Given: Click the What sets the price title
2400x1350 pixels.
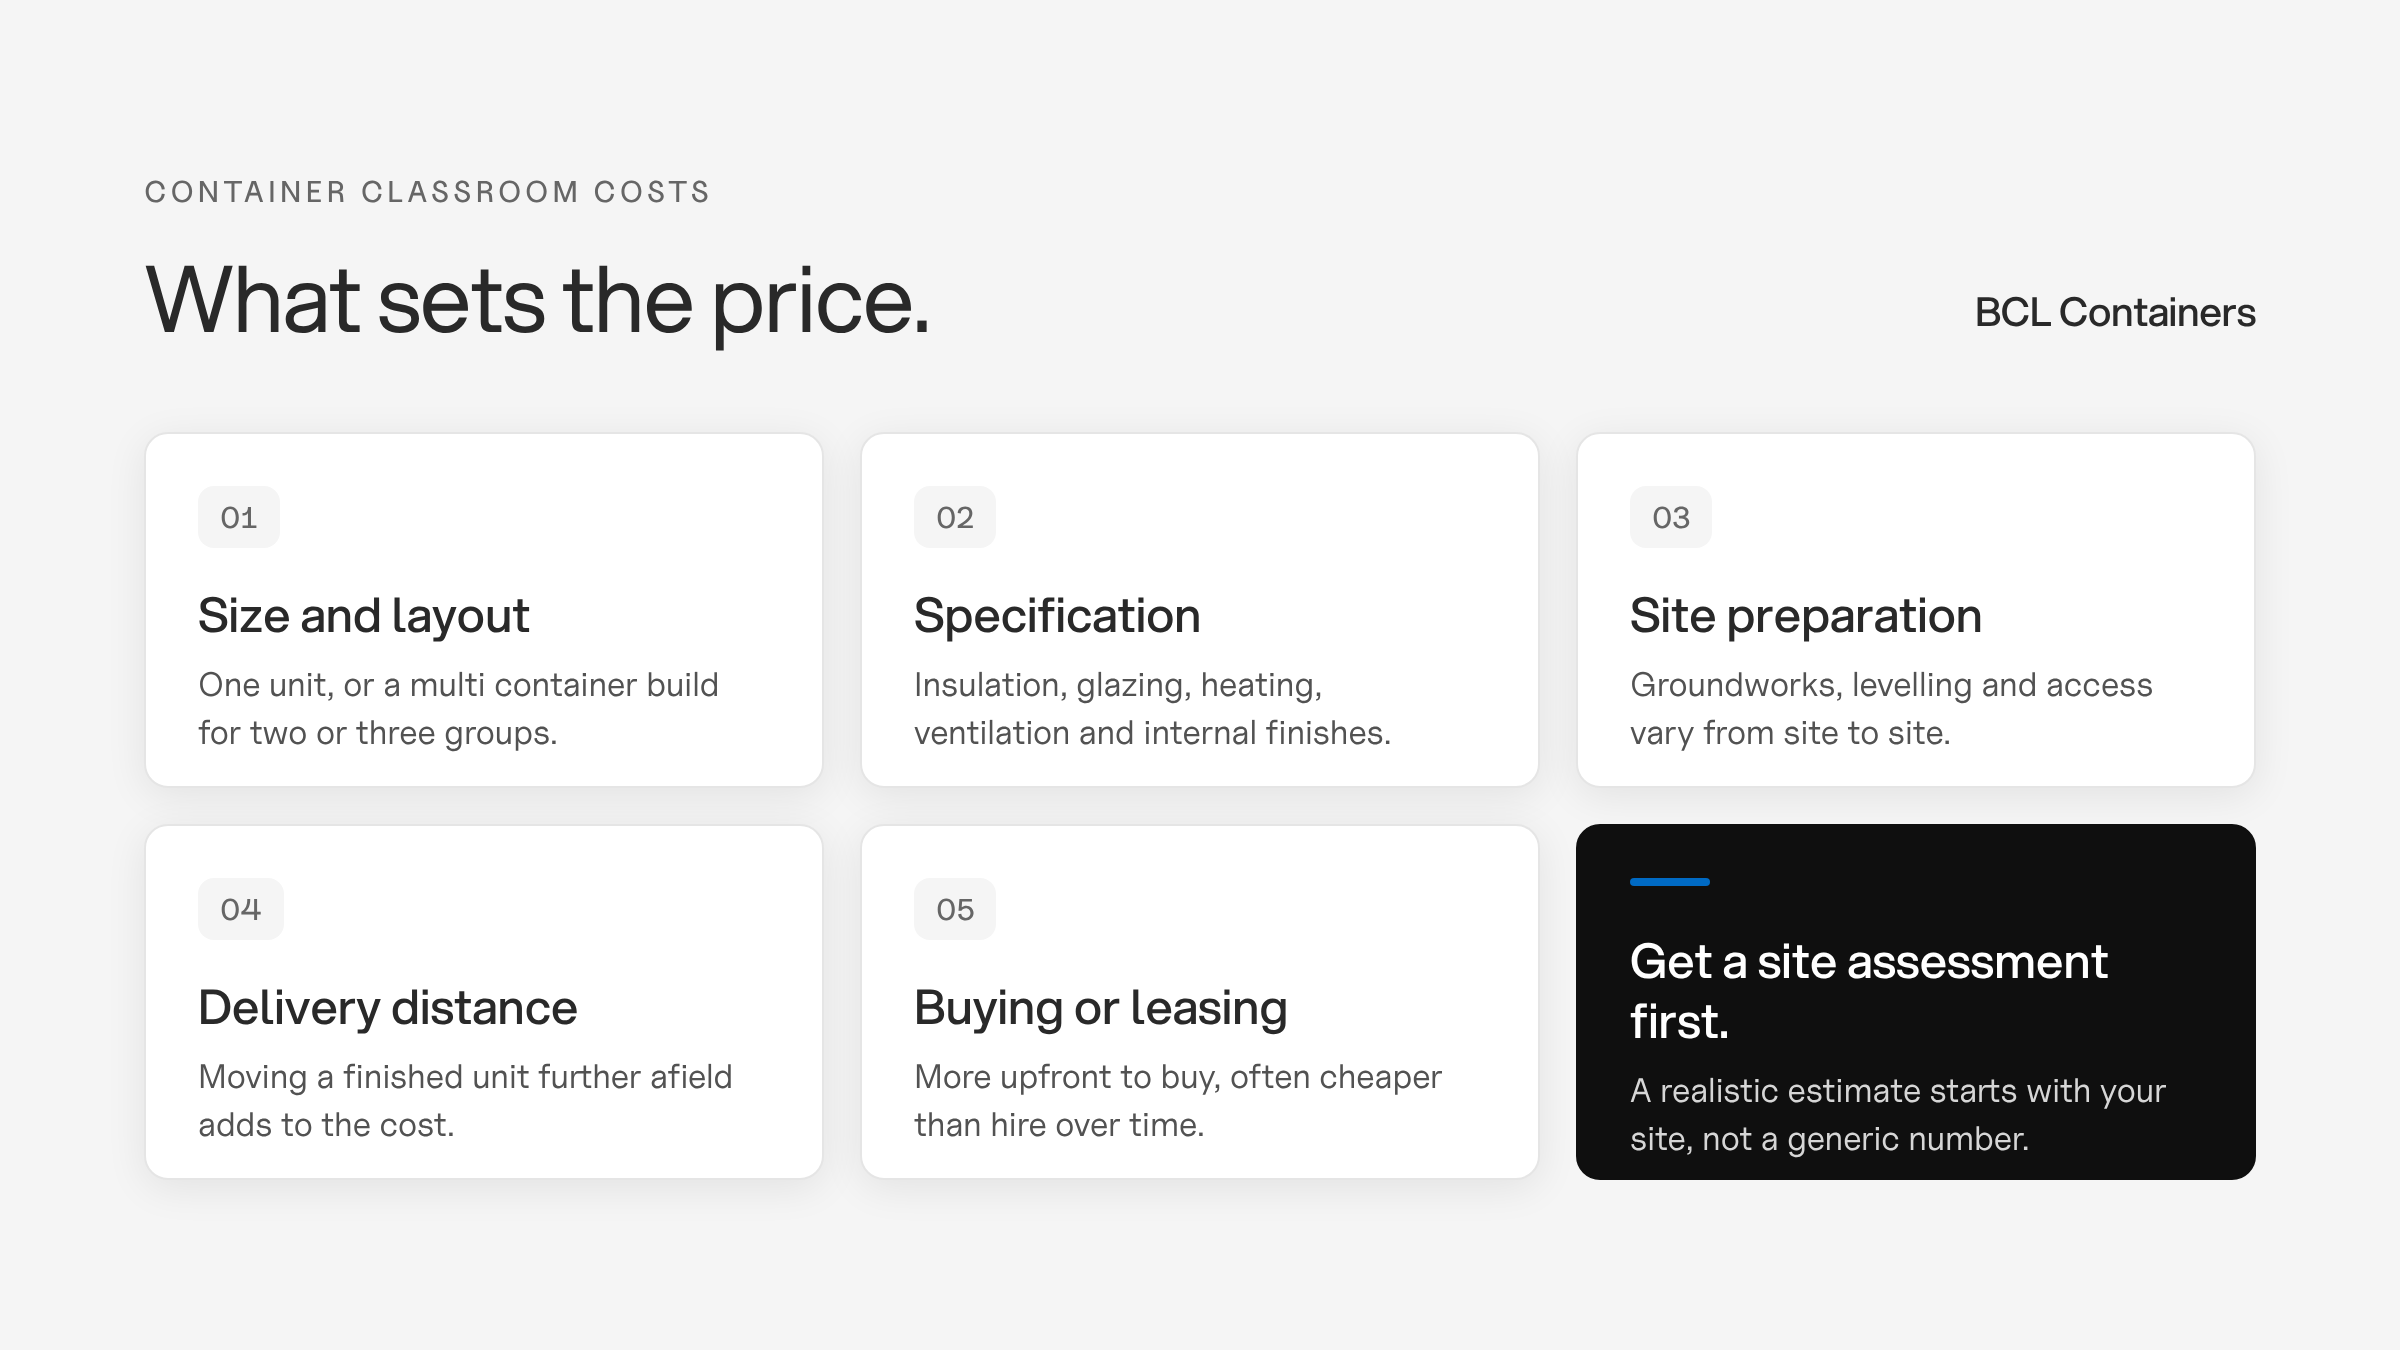Looking at the screenshot, I should click(538, 300).
